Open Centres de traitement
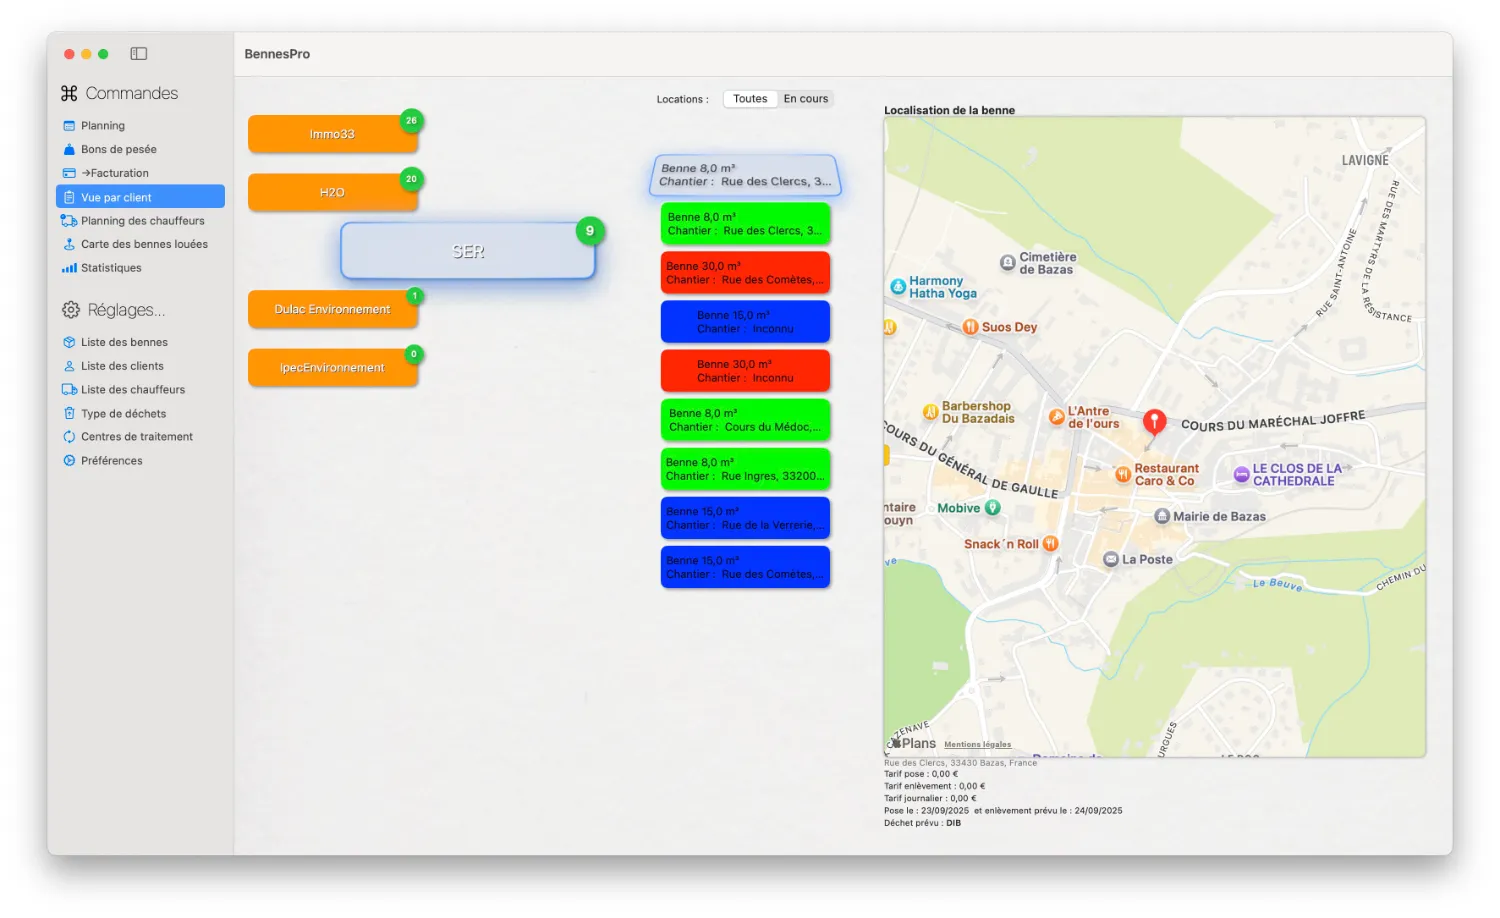This screenshot has width=1500, height=918. click(136, 436)
